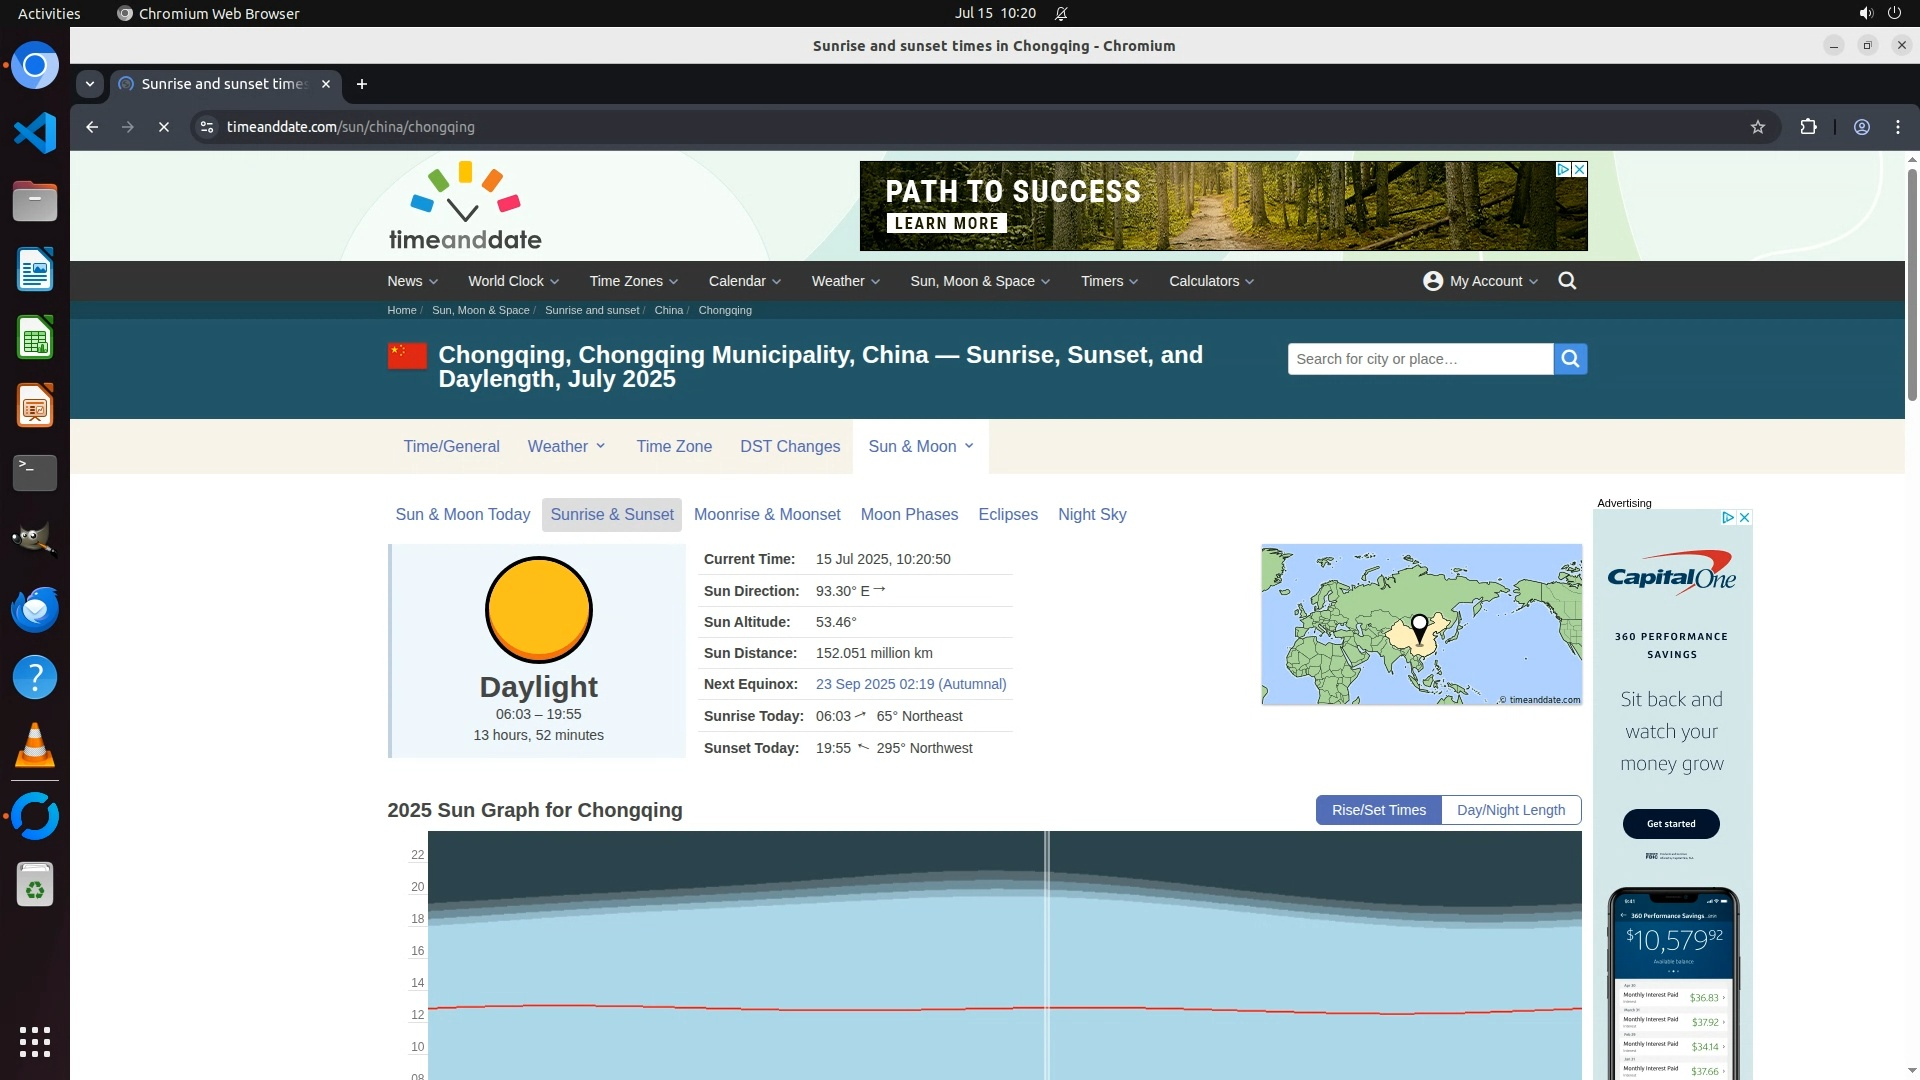Open the next equinox date link

coord(910,684)
